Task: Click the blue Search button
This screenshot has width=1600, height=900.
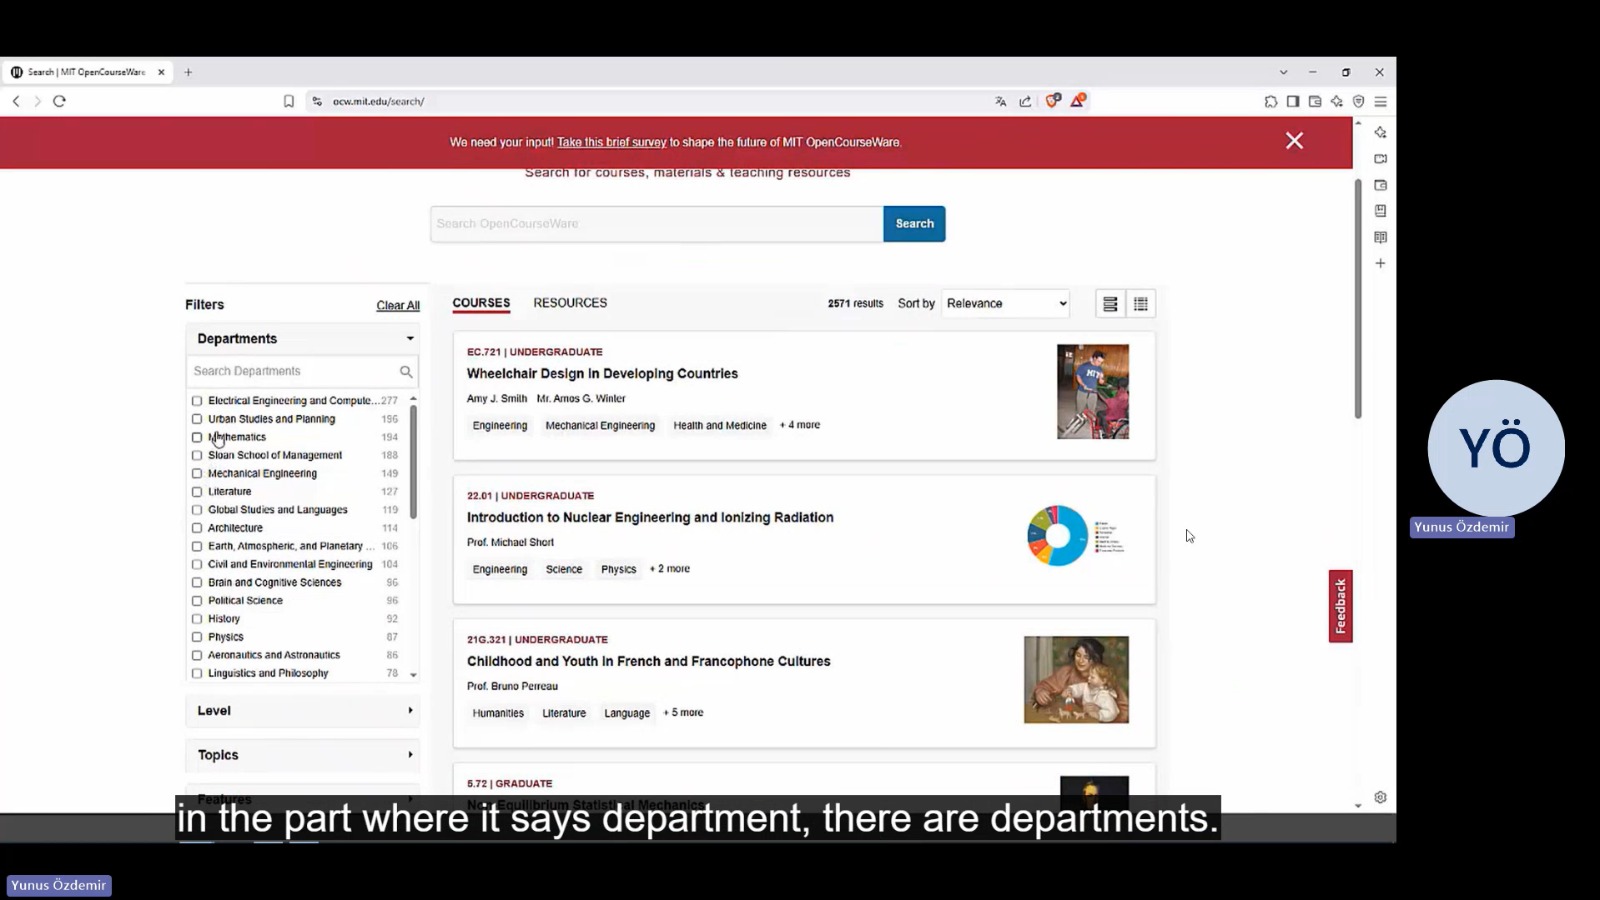Action: 914,224
